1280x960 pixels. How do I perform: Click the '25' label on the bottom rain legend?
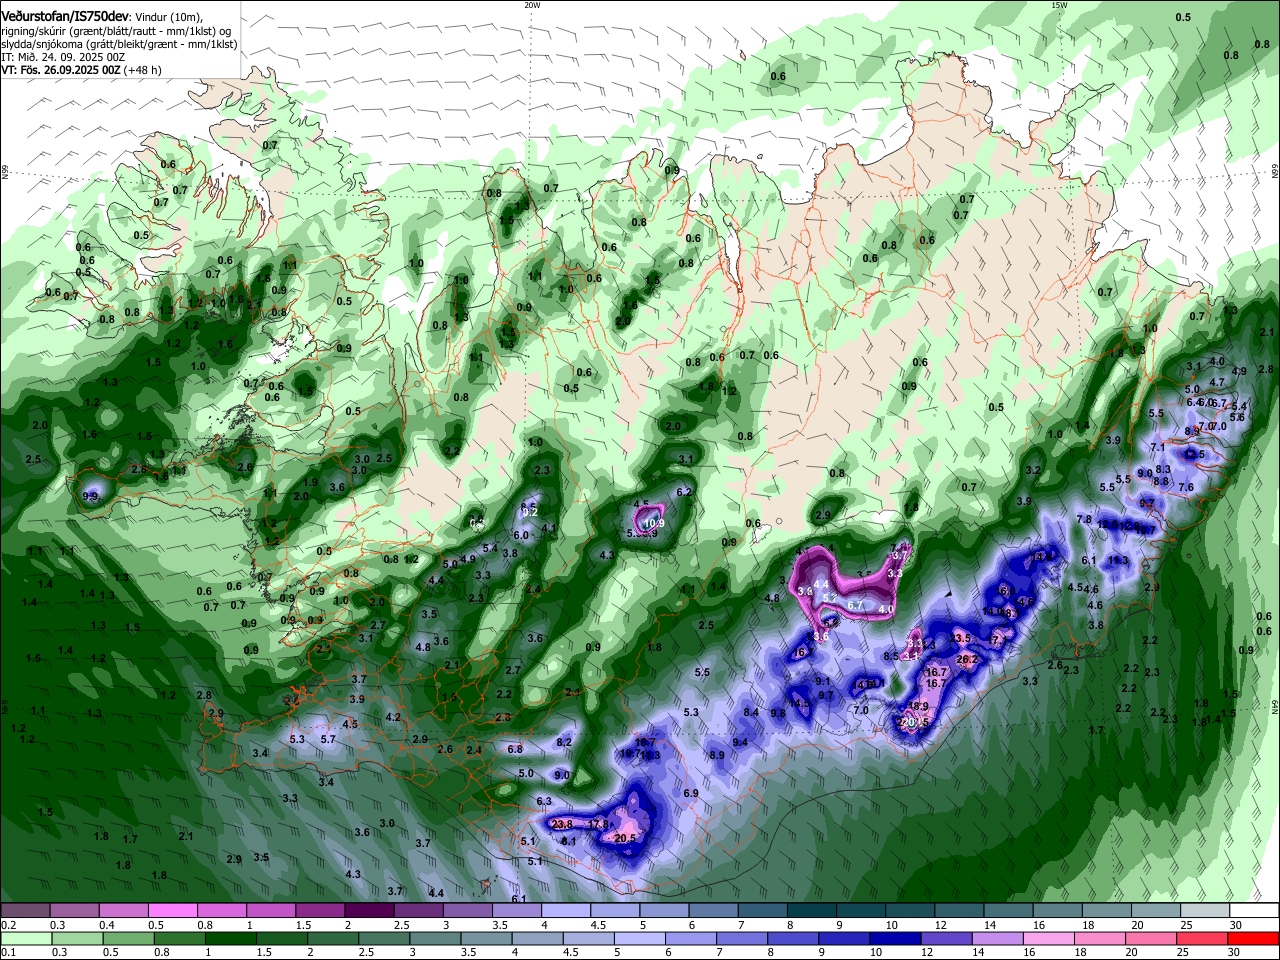(1182, 953)
